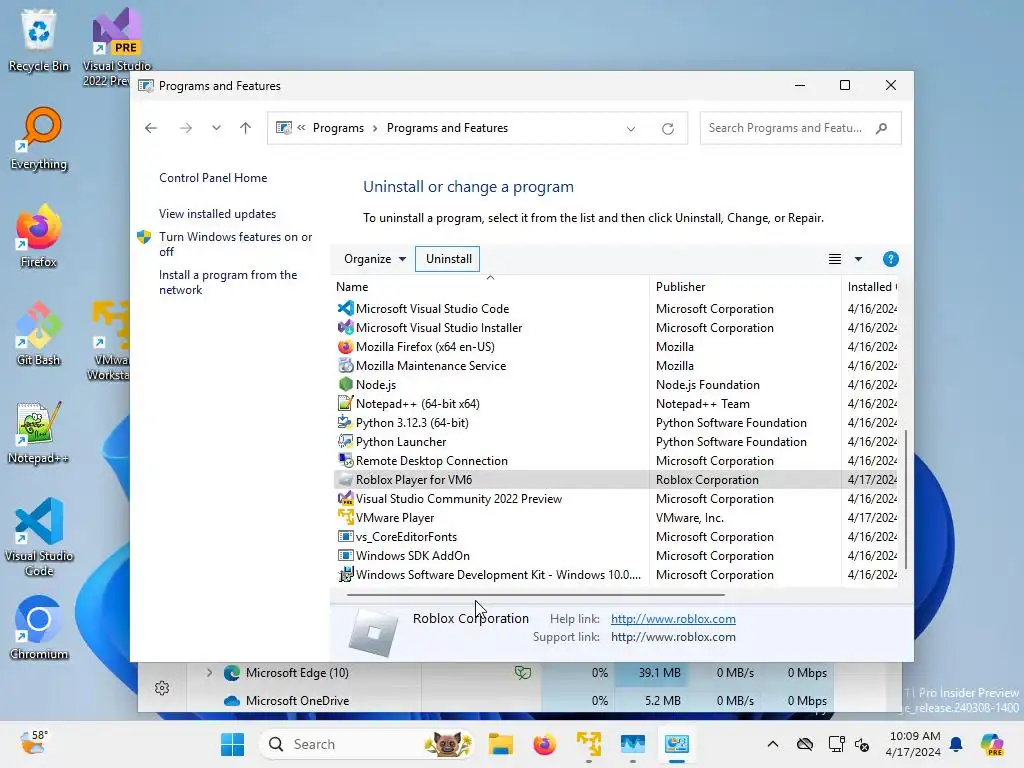
Task: Click the Mozilla Firefox program icon in the list
Action: click(345, 347)
